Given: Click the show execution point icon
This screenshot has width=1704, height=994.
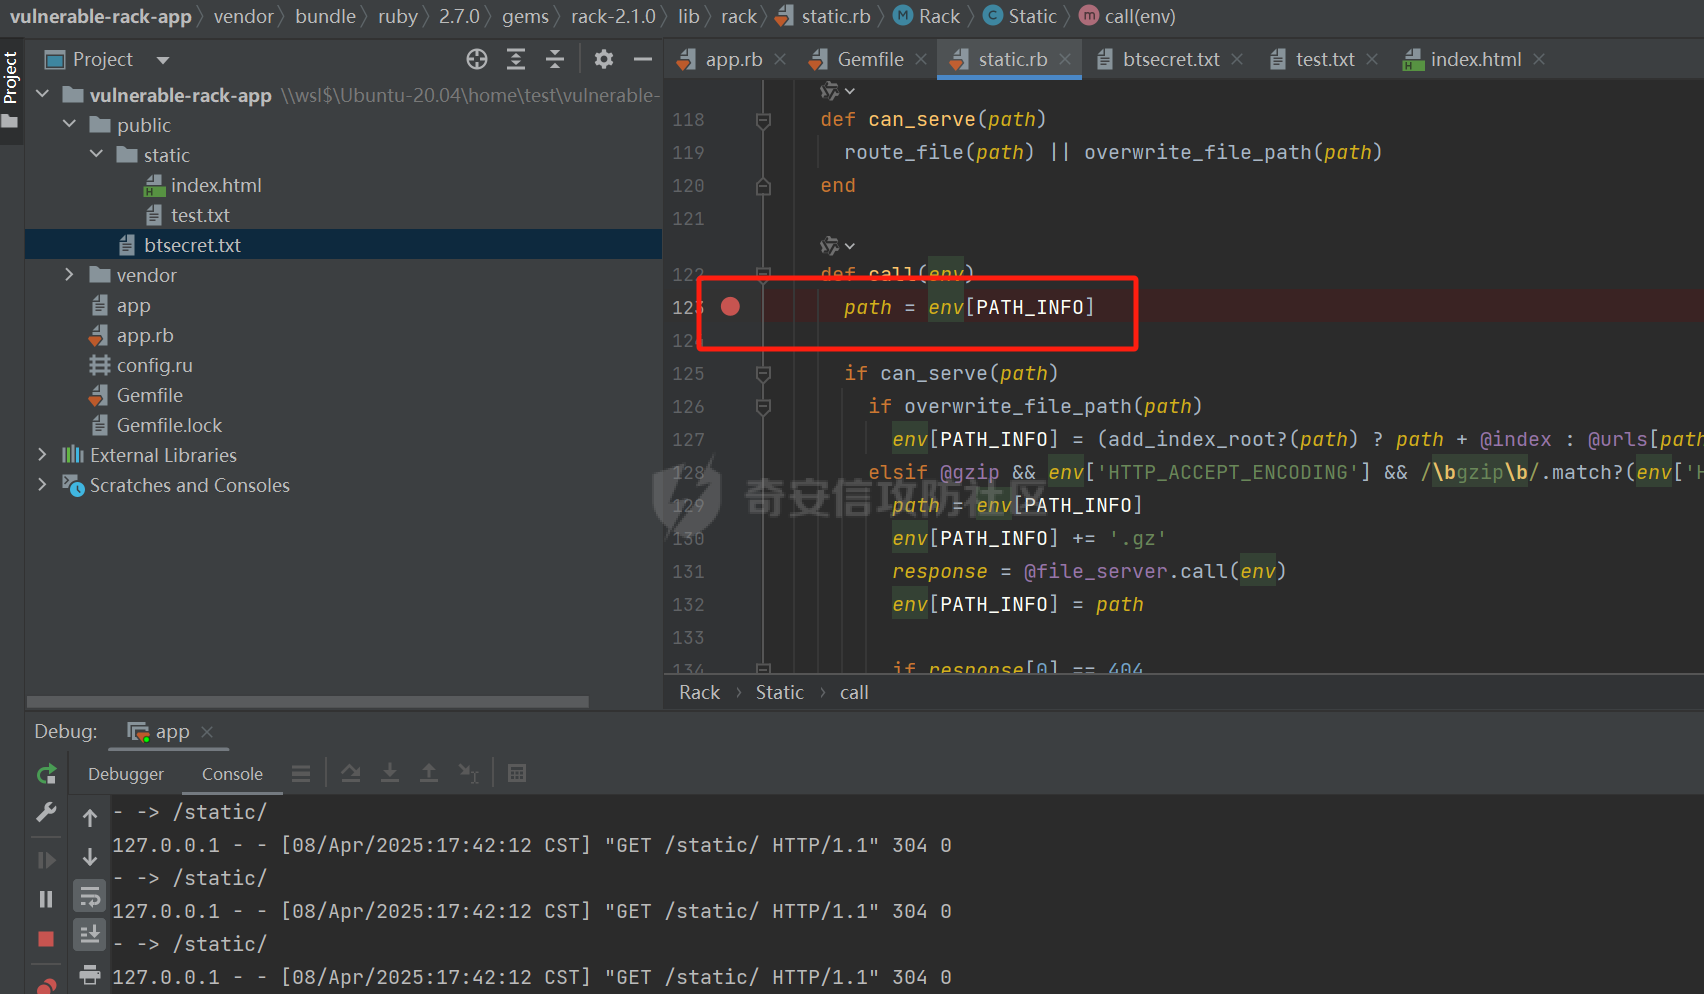Looking at the screenshot, I should point(301,773).
